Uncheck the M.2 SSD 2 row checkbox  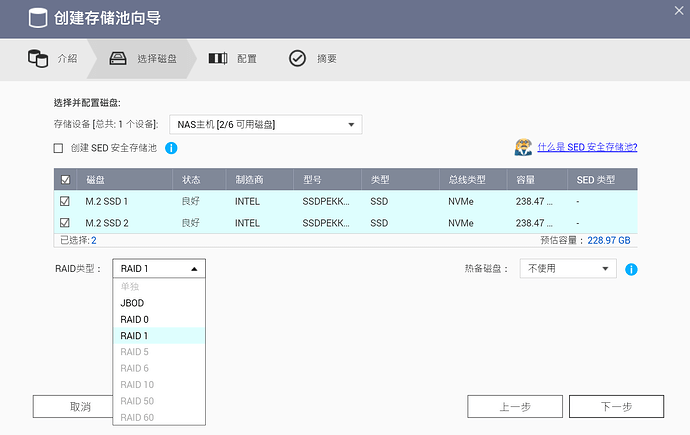tap(66, 222)
